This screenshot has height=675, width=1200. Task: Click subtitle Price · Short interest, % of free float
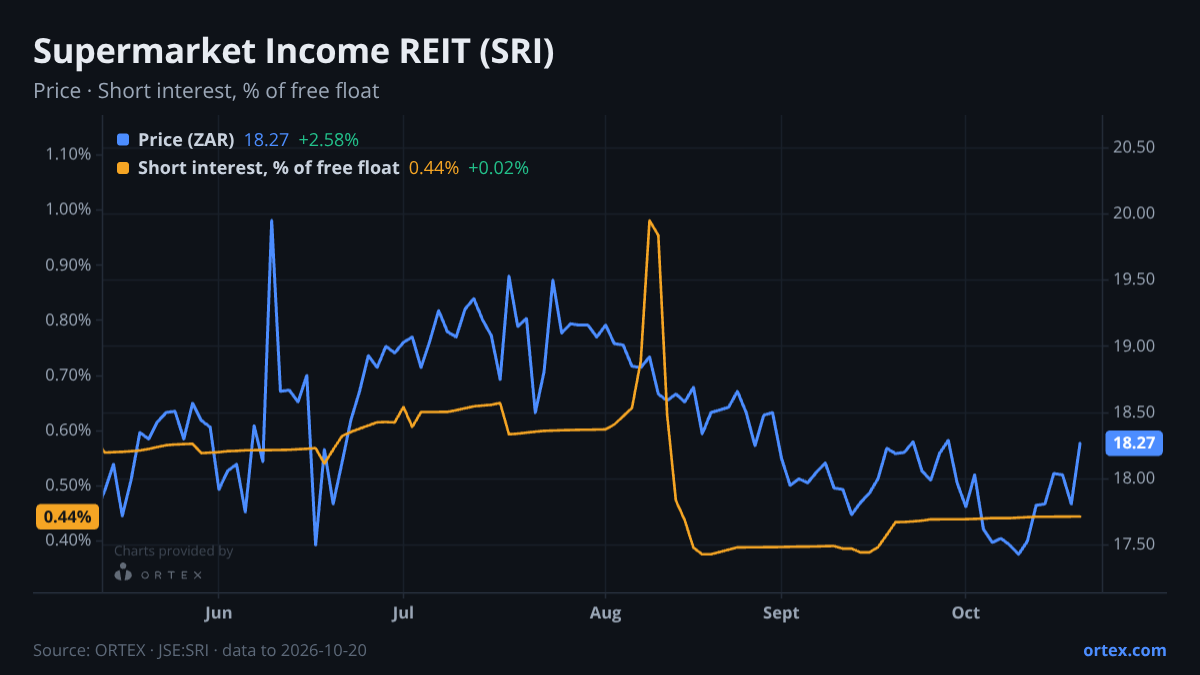point(206,91)
